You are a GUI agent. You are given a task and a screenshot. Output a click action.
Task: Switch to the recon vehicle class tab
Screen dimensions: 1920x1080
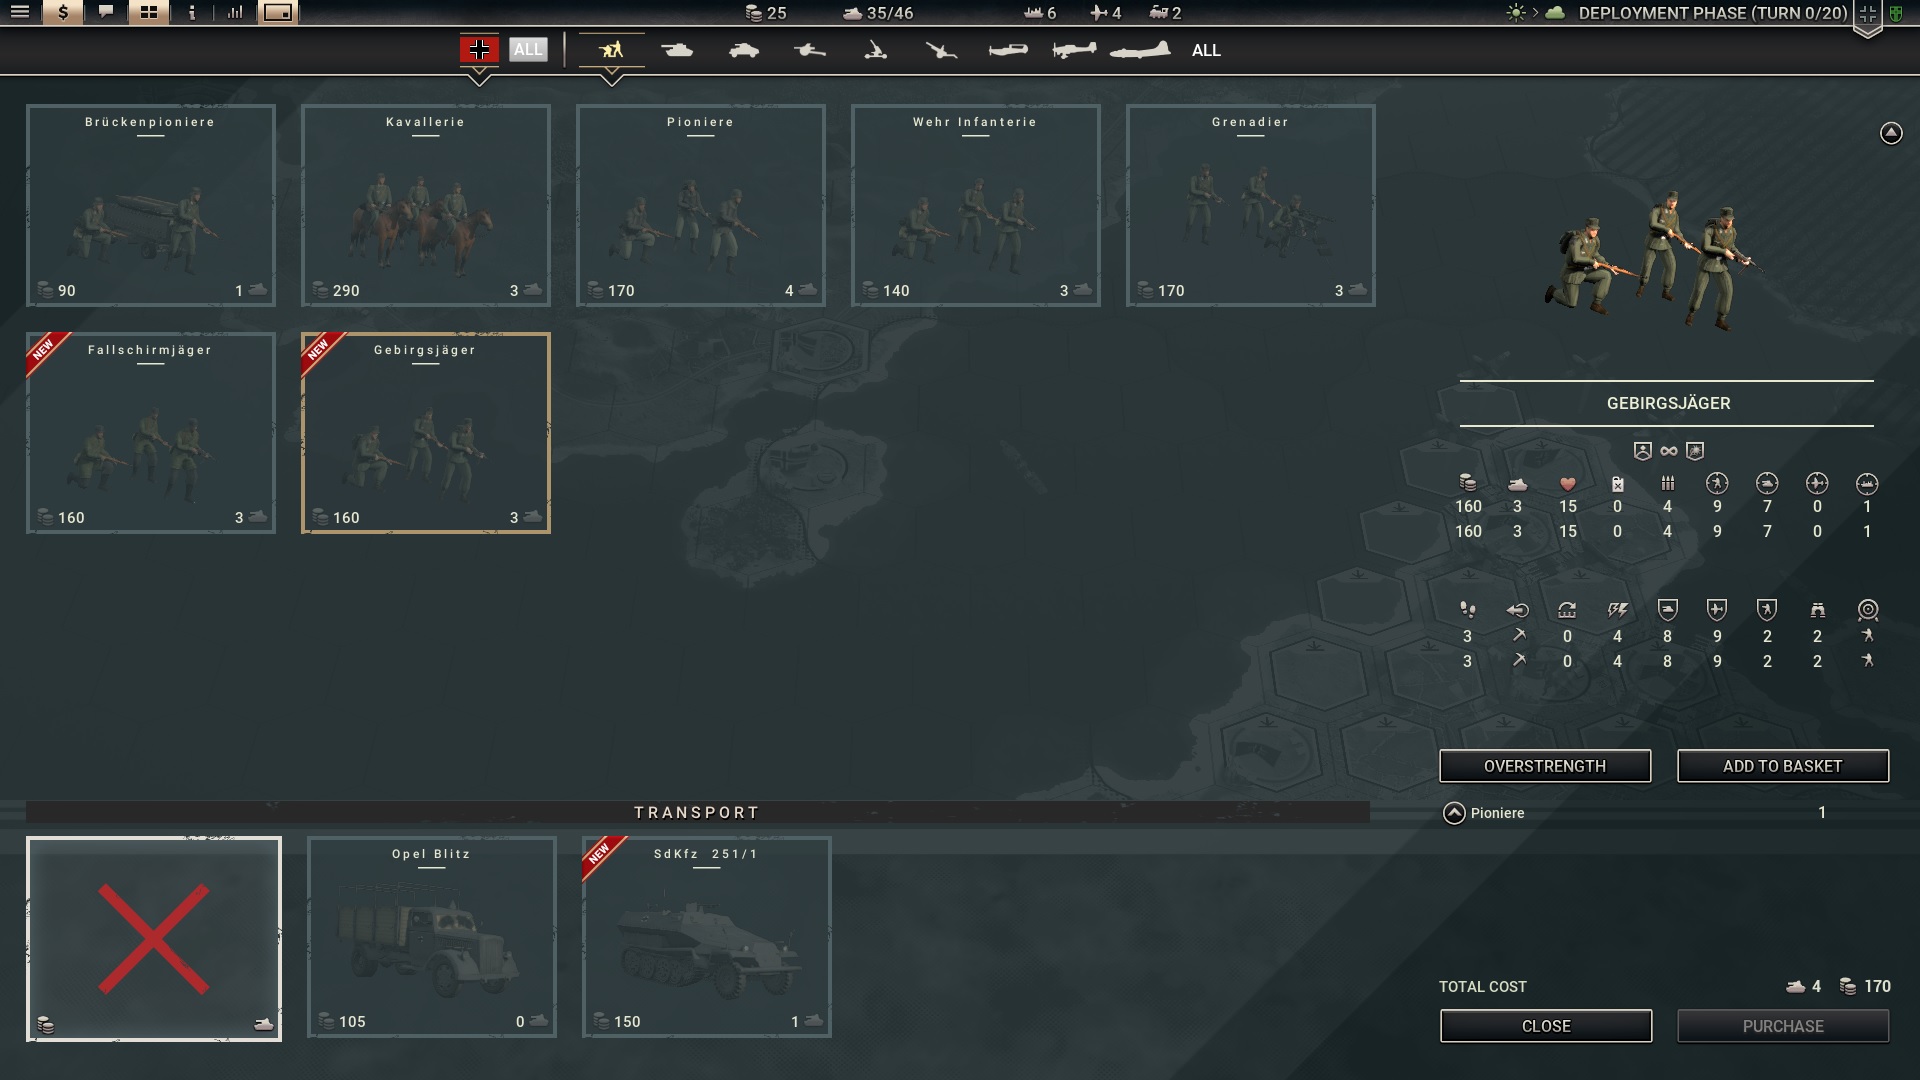pos(743,50)
